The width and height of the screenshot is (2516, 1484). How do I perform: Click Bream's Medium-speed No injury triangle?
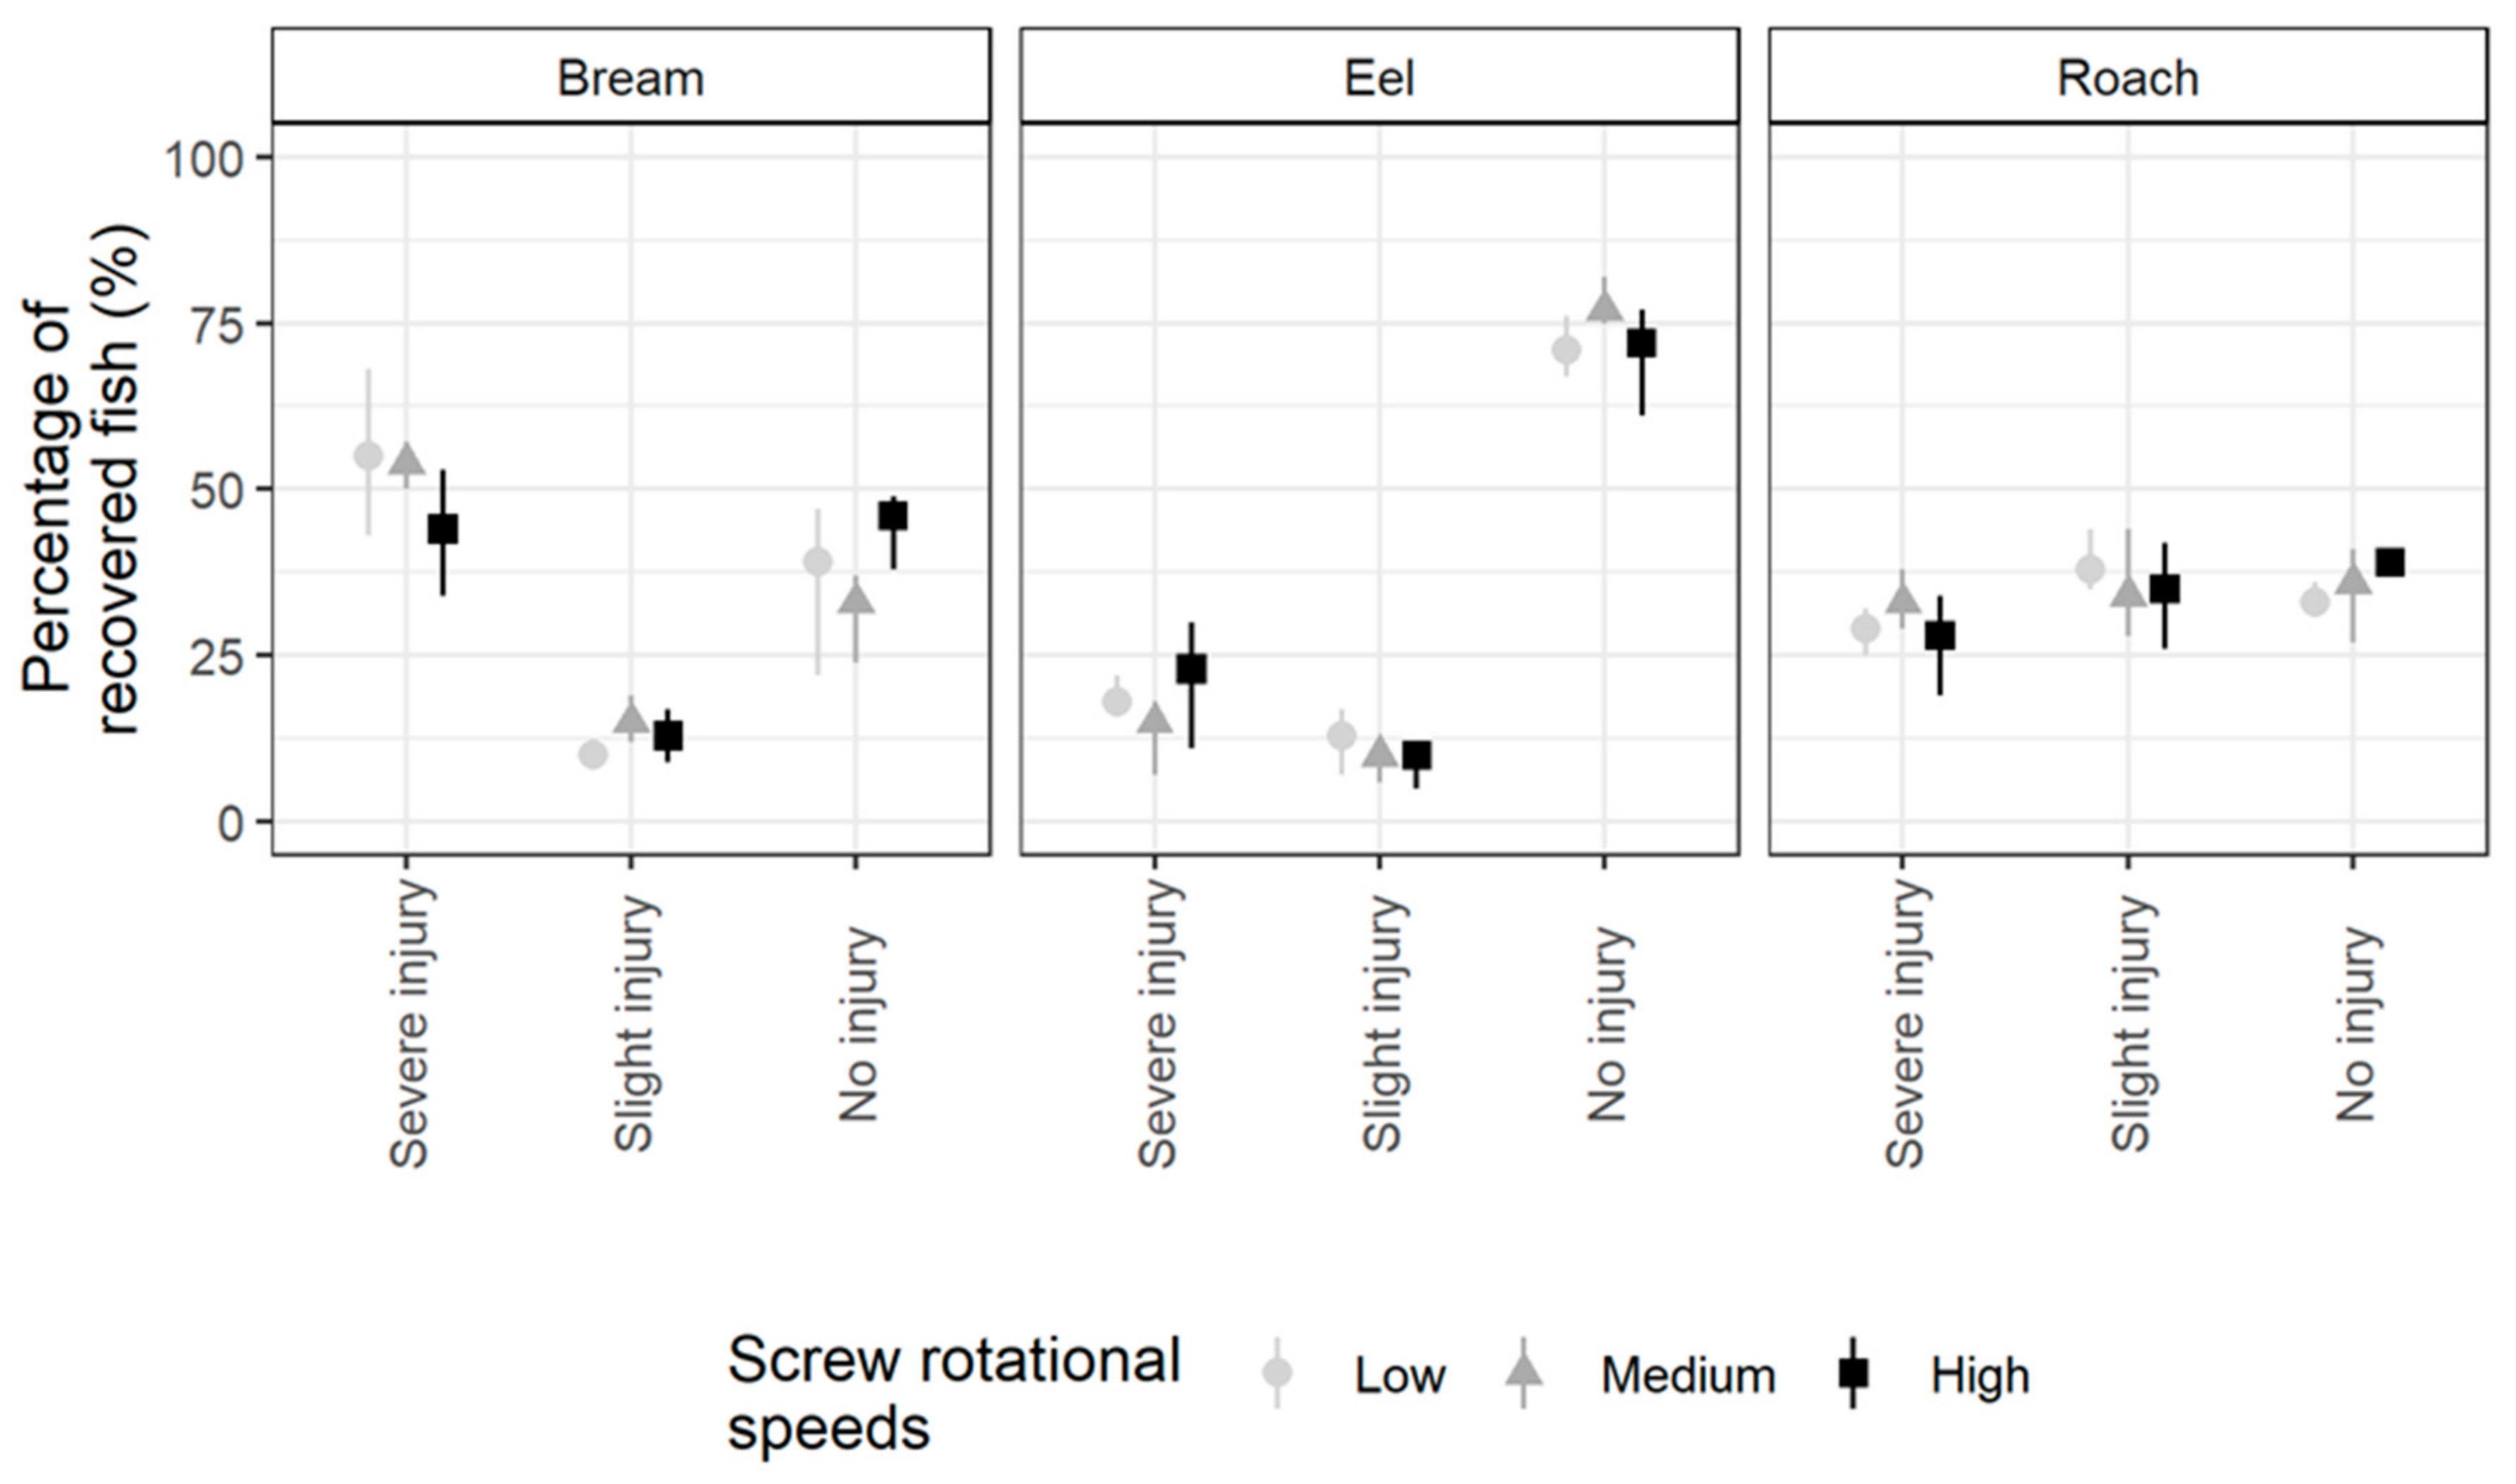856,600
